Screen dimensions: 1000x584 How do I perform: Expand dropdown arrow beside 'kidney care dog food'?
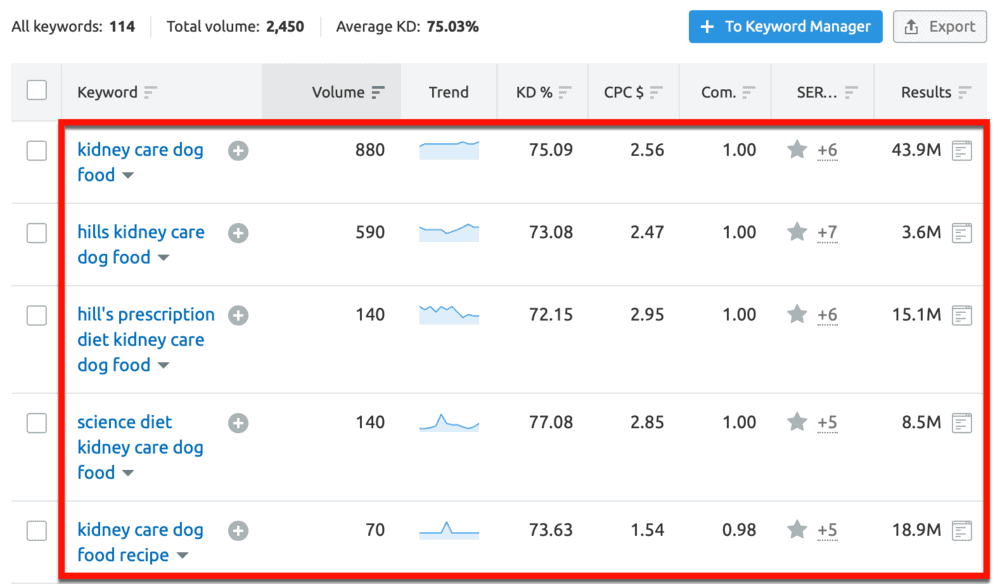(x=128, y=175)
